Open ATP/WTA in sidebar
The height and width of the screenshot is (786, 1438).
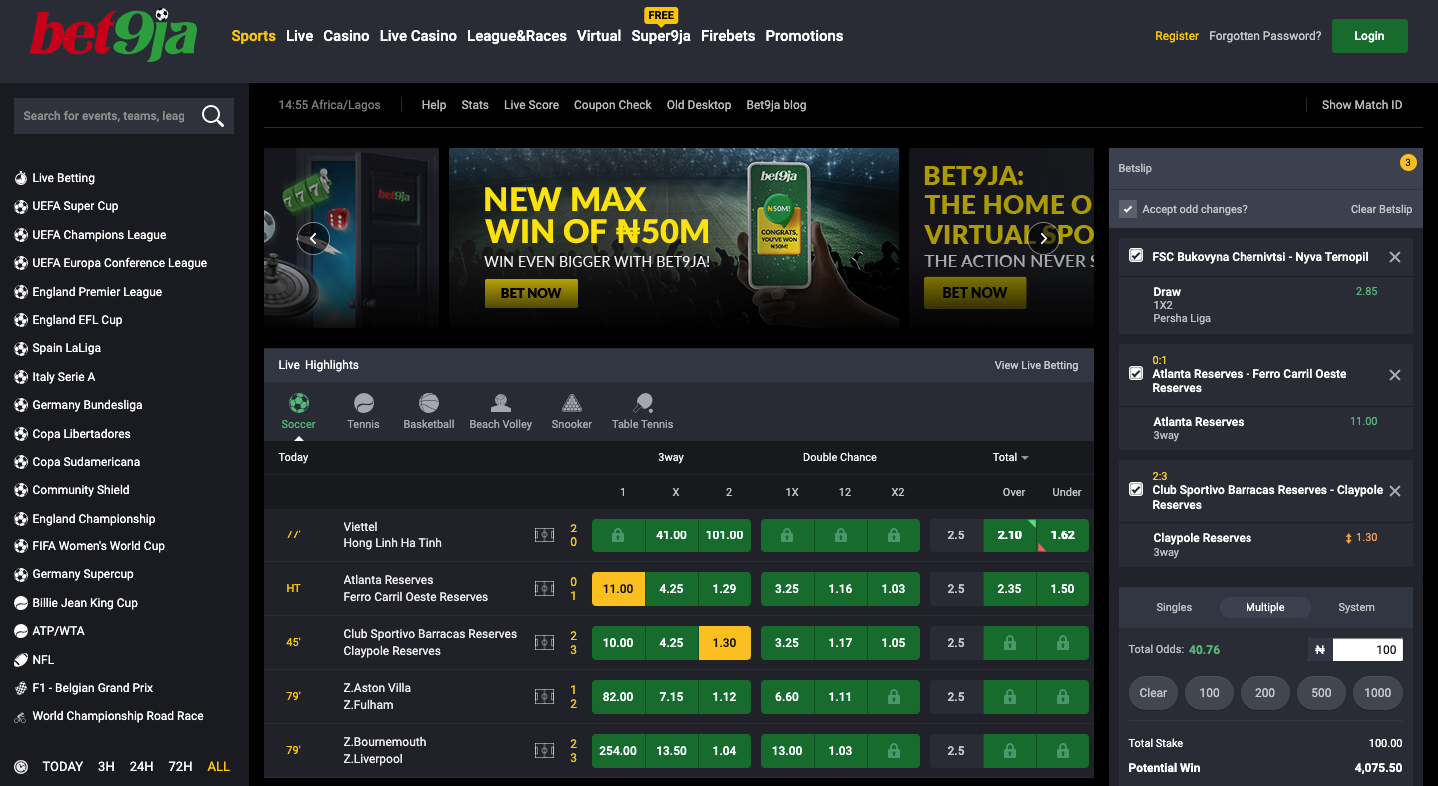[58, 631]
